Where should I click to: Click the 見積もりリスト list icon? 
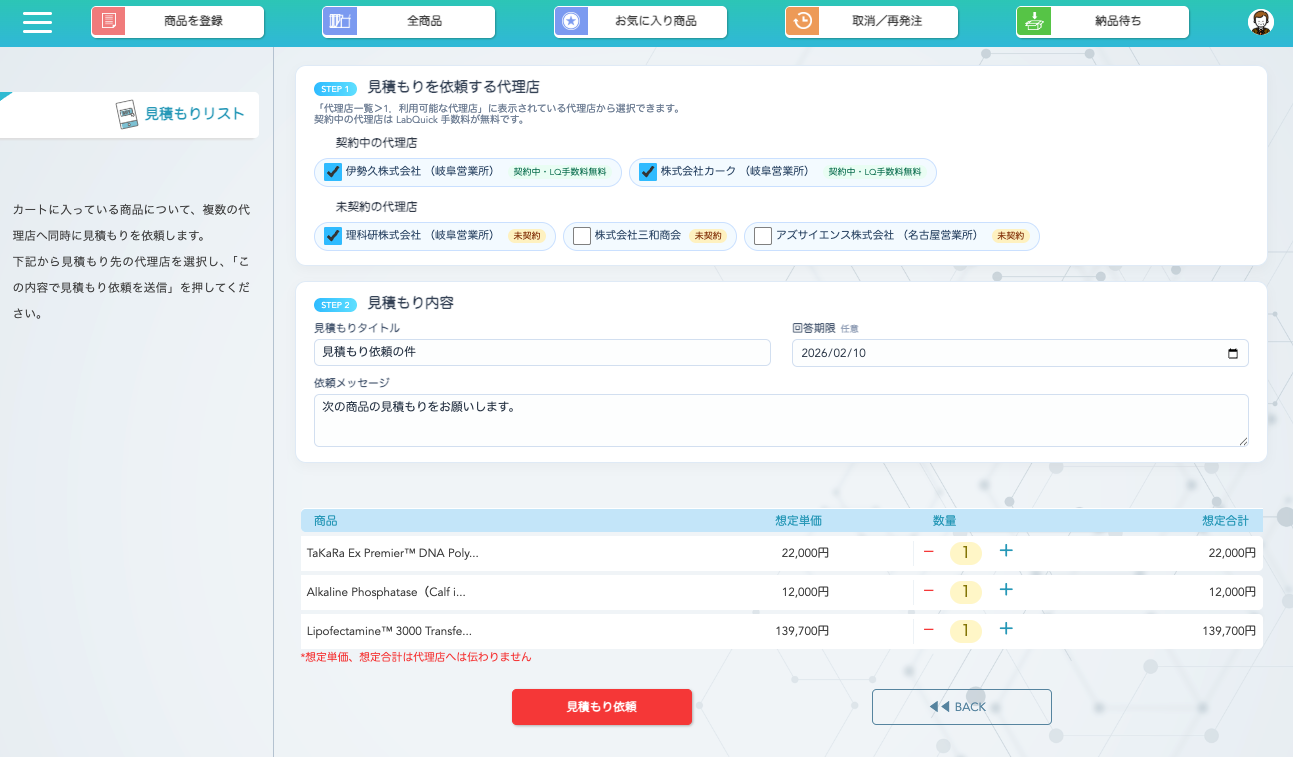[x=127, y=115]
